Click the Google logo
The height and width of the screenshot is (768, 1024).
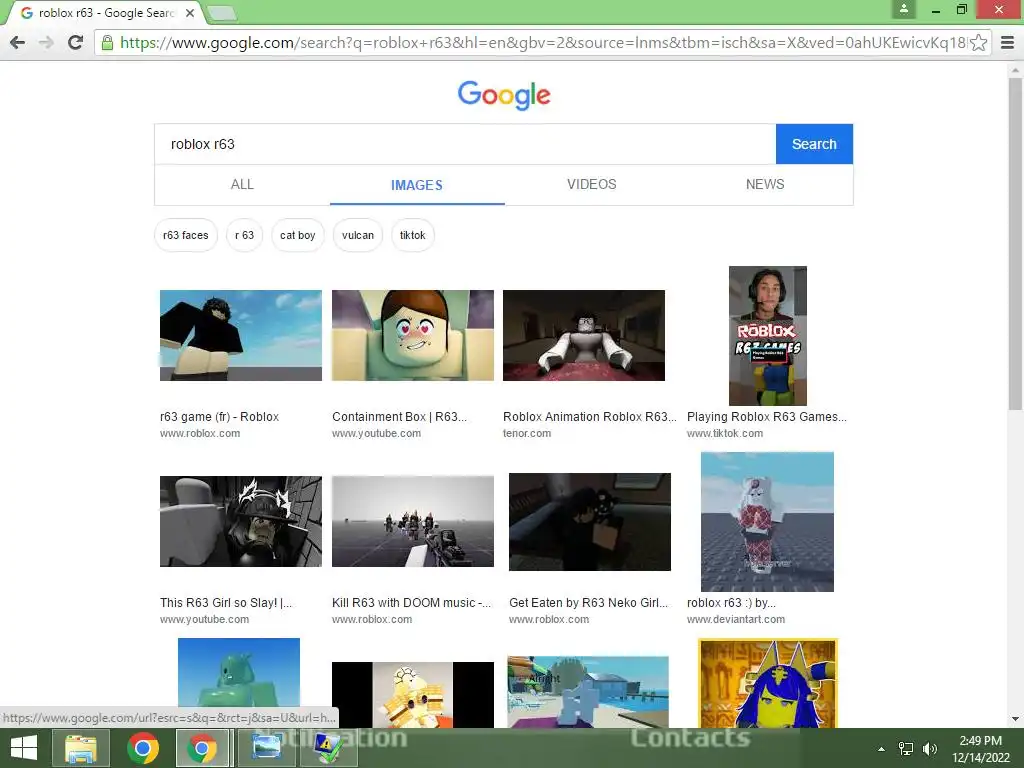pos(504,95)
